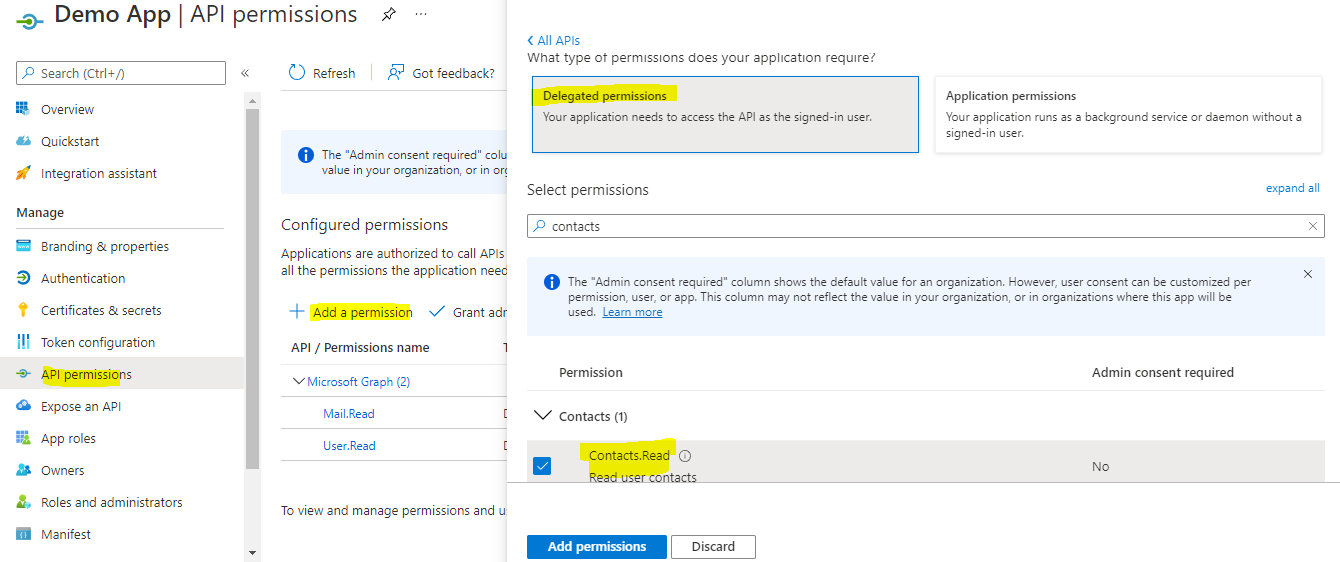Dismiss the admin consent info banner
The image size is (1340, 562).
tap(1308, 273)
